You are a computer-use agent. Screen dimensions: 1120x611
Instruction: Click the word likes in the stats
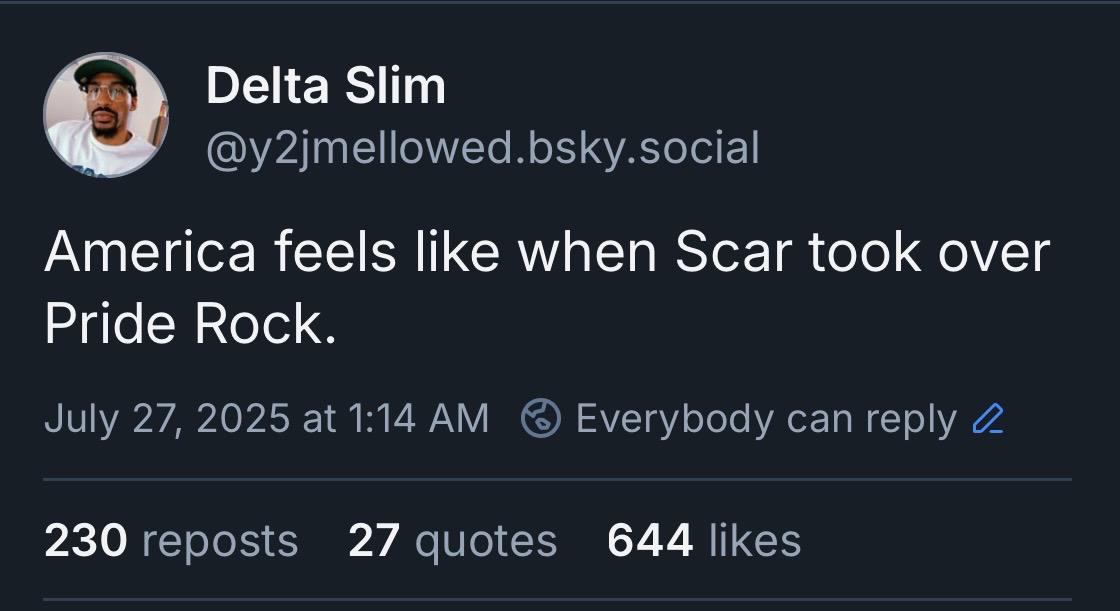coord(755,540)
